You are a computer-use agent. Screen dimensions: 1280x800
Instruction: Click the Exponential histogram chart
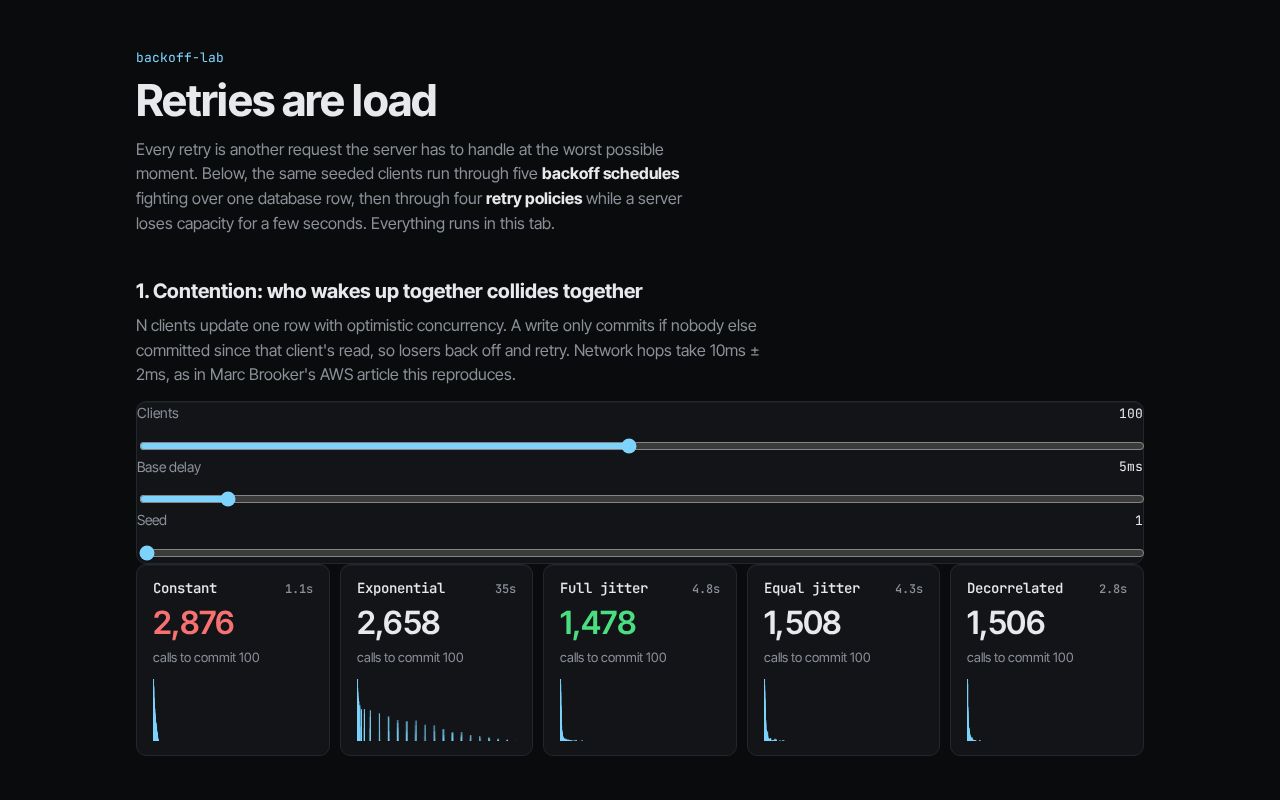pyautogui.click(x=436, y=710)
